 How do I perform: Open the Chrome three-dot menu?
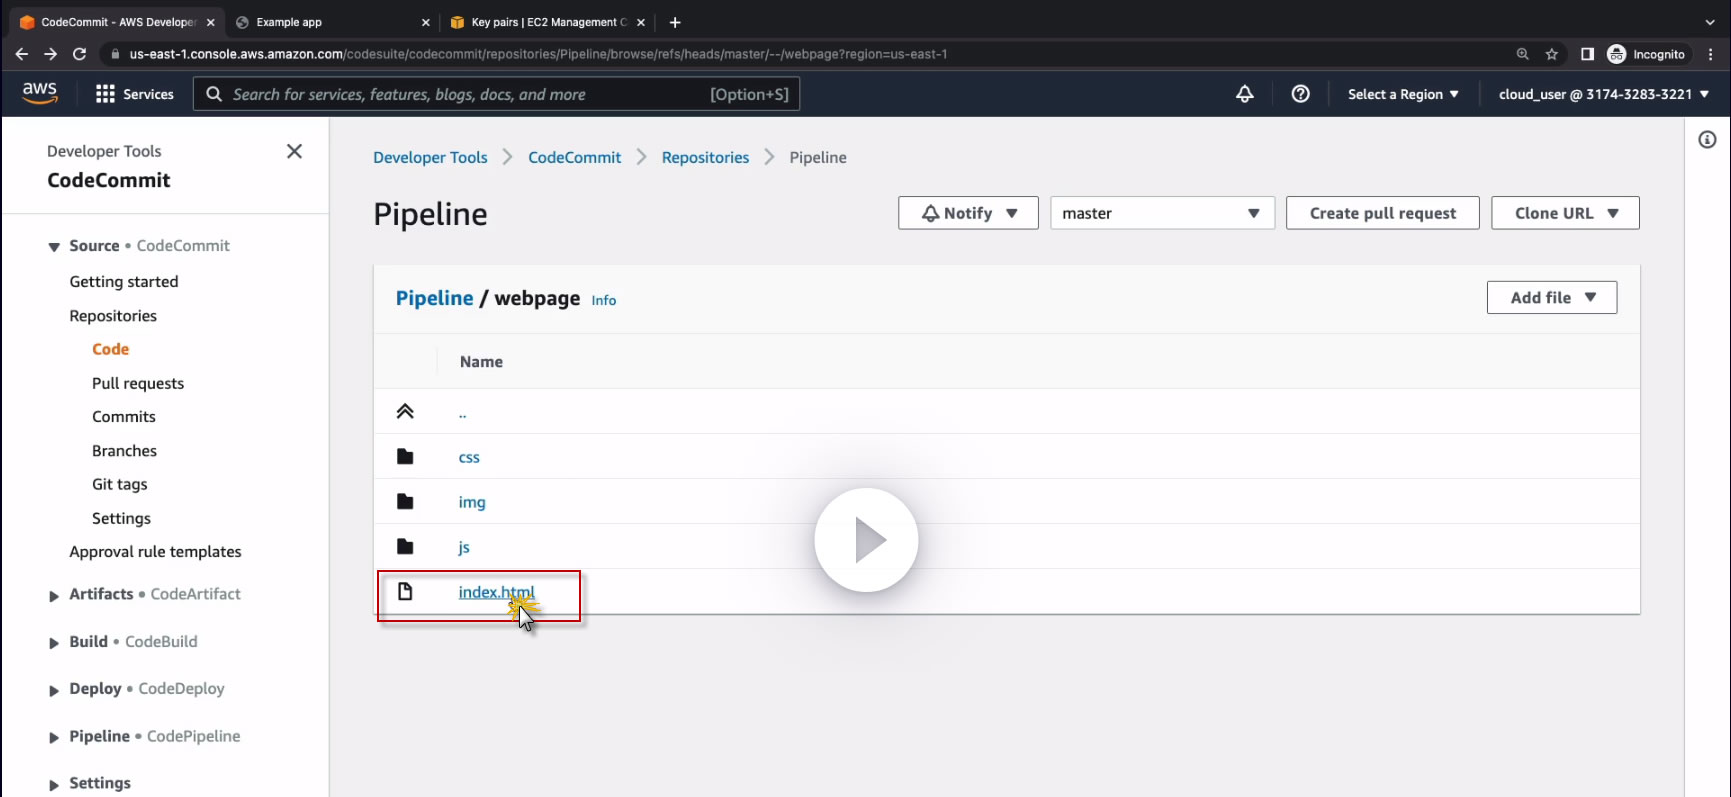coord(1712,54)
